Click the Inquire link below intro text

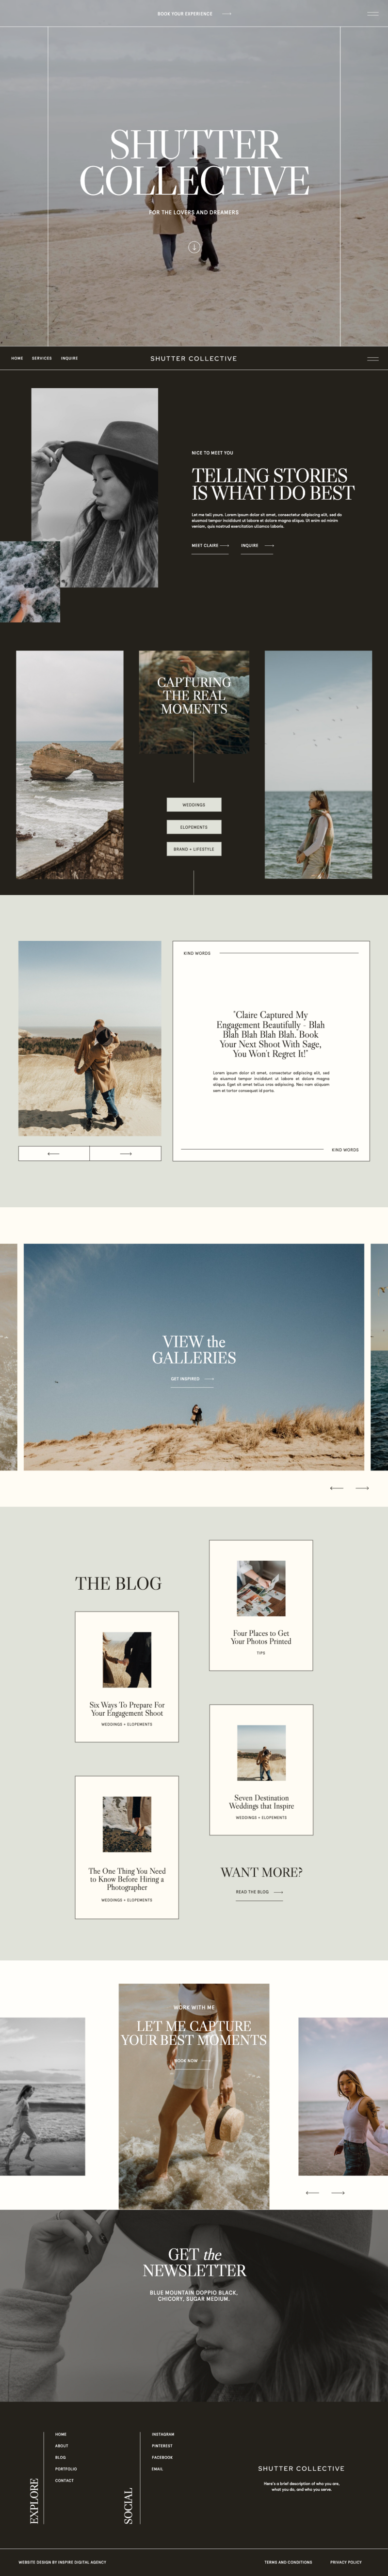pyautogui.click(x=250, y=546)
